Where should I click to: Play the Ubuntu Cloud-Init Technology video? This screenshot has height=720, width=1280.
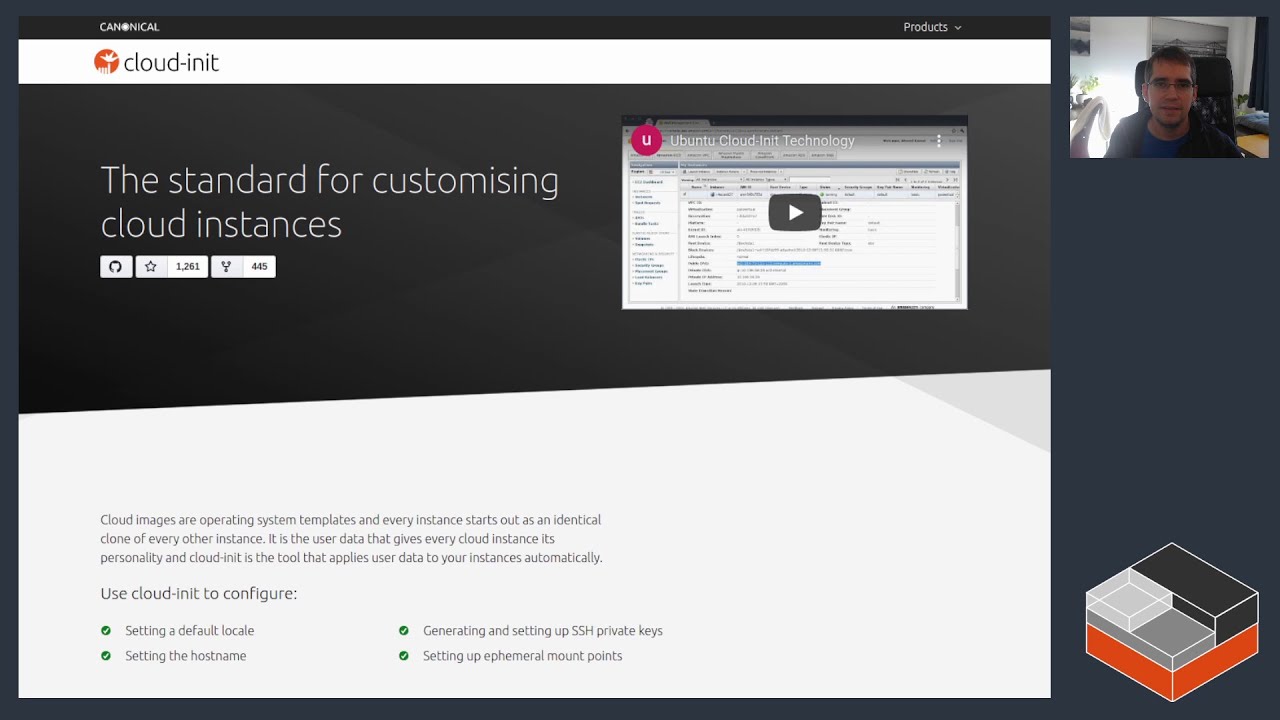click(794, 212)
